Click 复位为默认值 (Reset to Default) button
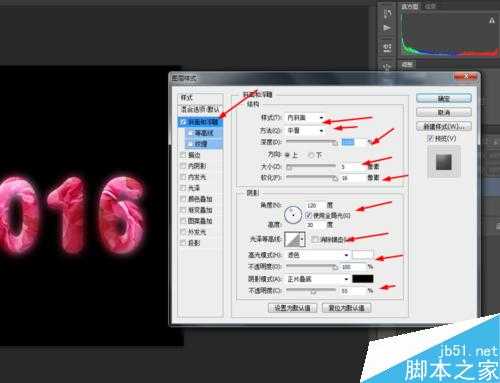This screenshot has height=383, width=500. pyautogui.click(x=346, y=308)
